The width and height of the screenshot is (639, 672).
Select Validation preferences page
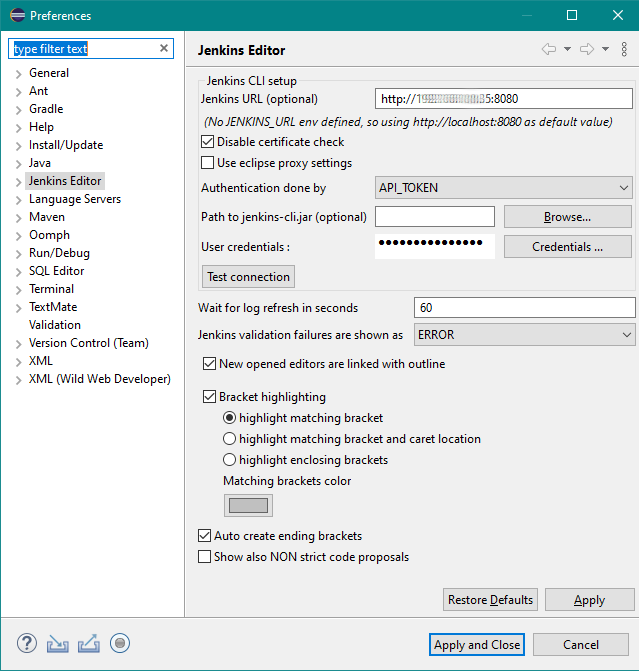pos(55,325)
